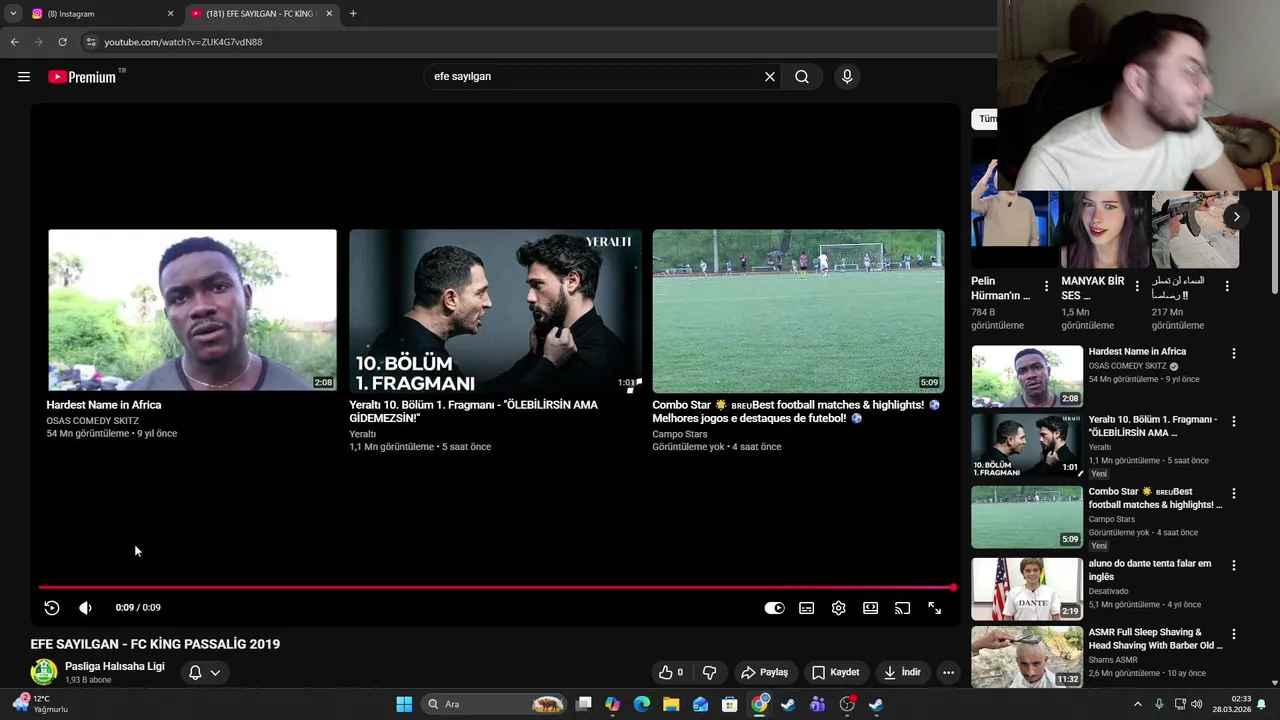Open Hardest Name in Africa endscreen thumbnail

point(192,310)
